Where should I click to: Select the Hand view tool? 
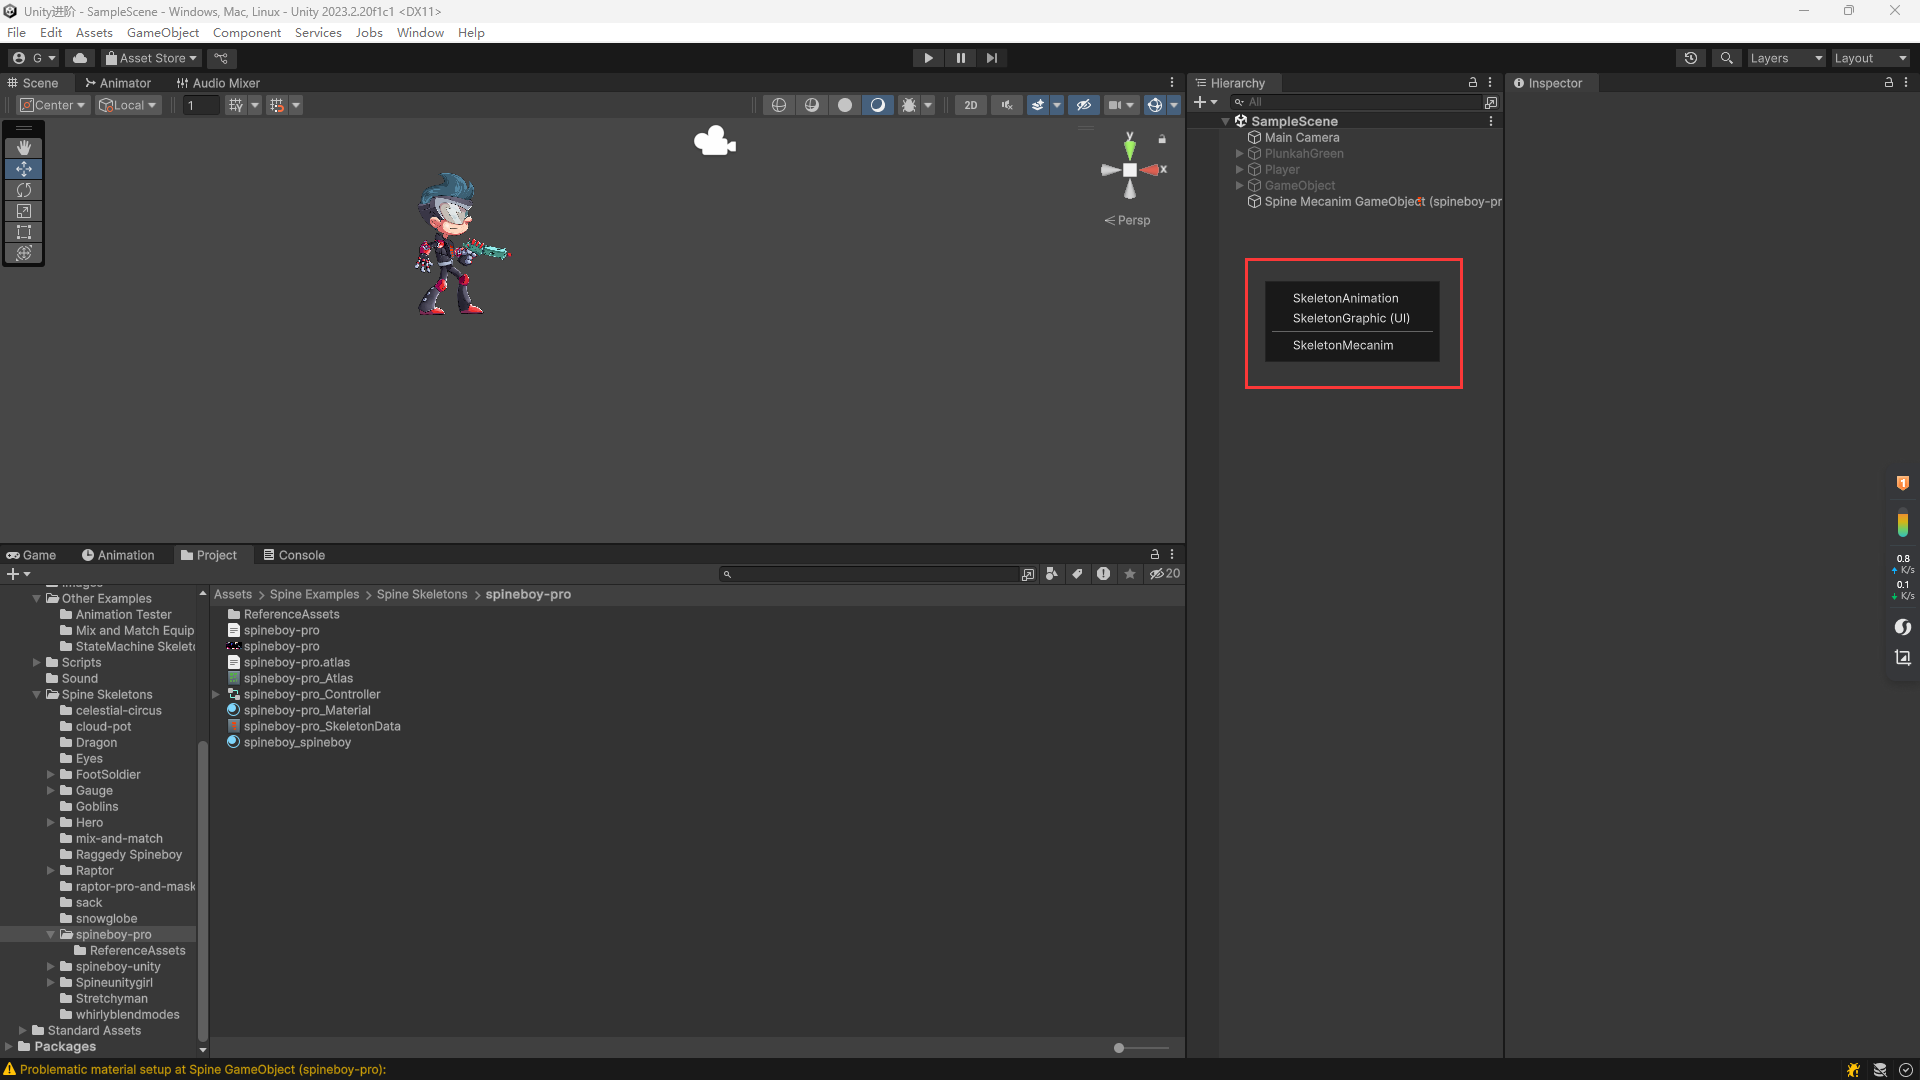coord(24,148)
